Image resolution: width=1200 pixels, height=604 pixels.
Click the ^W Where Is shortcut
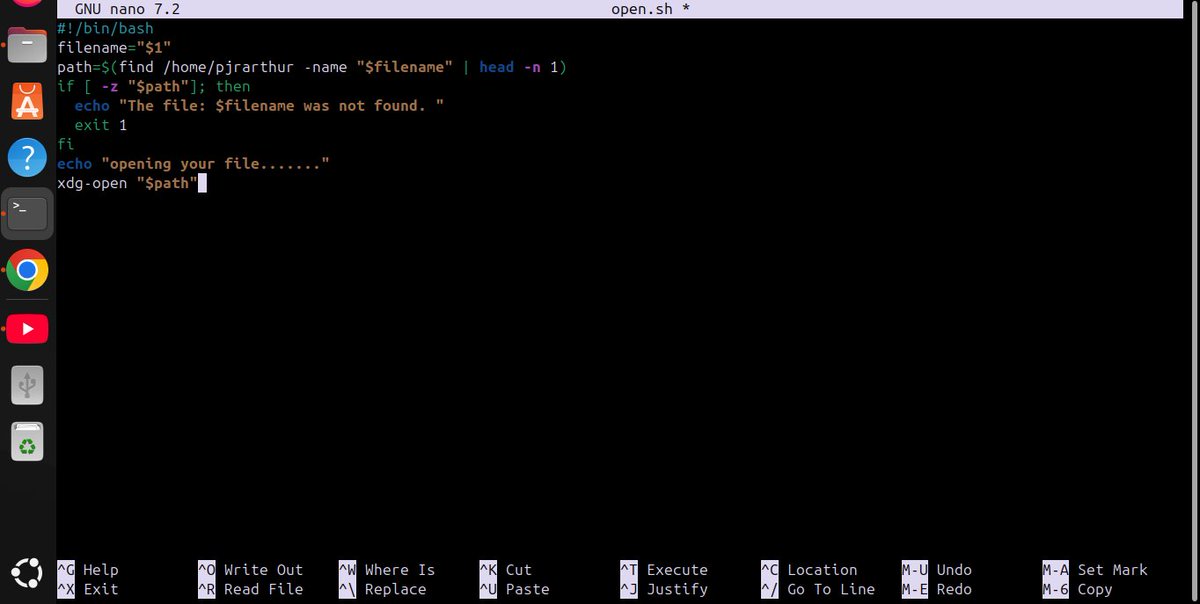[387, 570]
